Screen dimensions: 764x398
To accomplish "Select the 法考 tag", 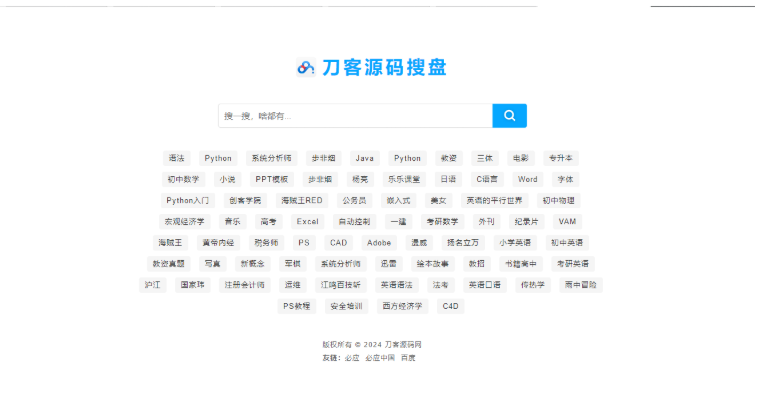I will (440, 285).
